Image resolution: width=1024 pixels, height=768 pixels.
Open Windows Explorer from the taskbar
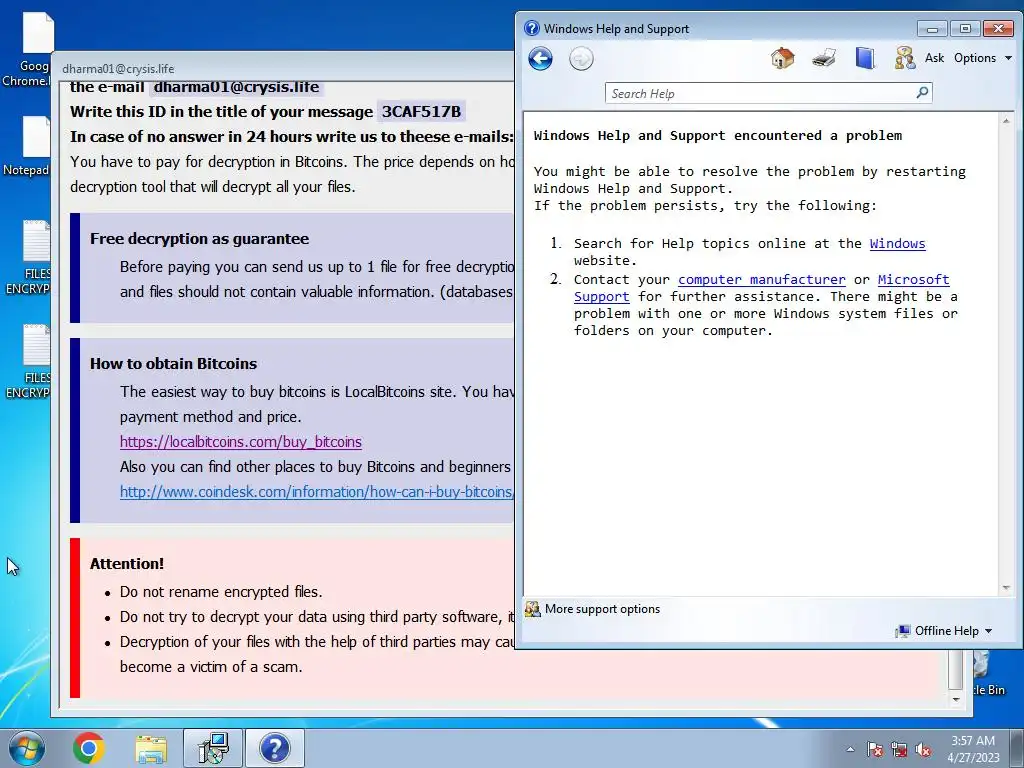(x=151, y=748)
